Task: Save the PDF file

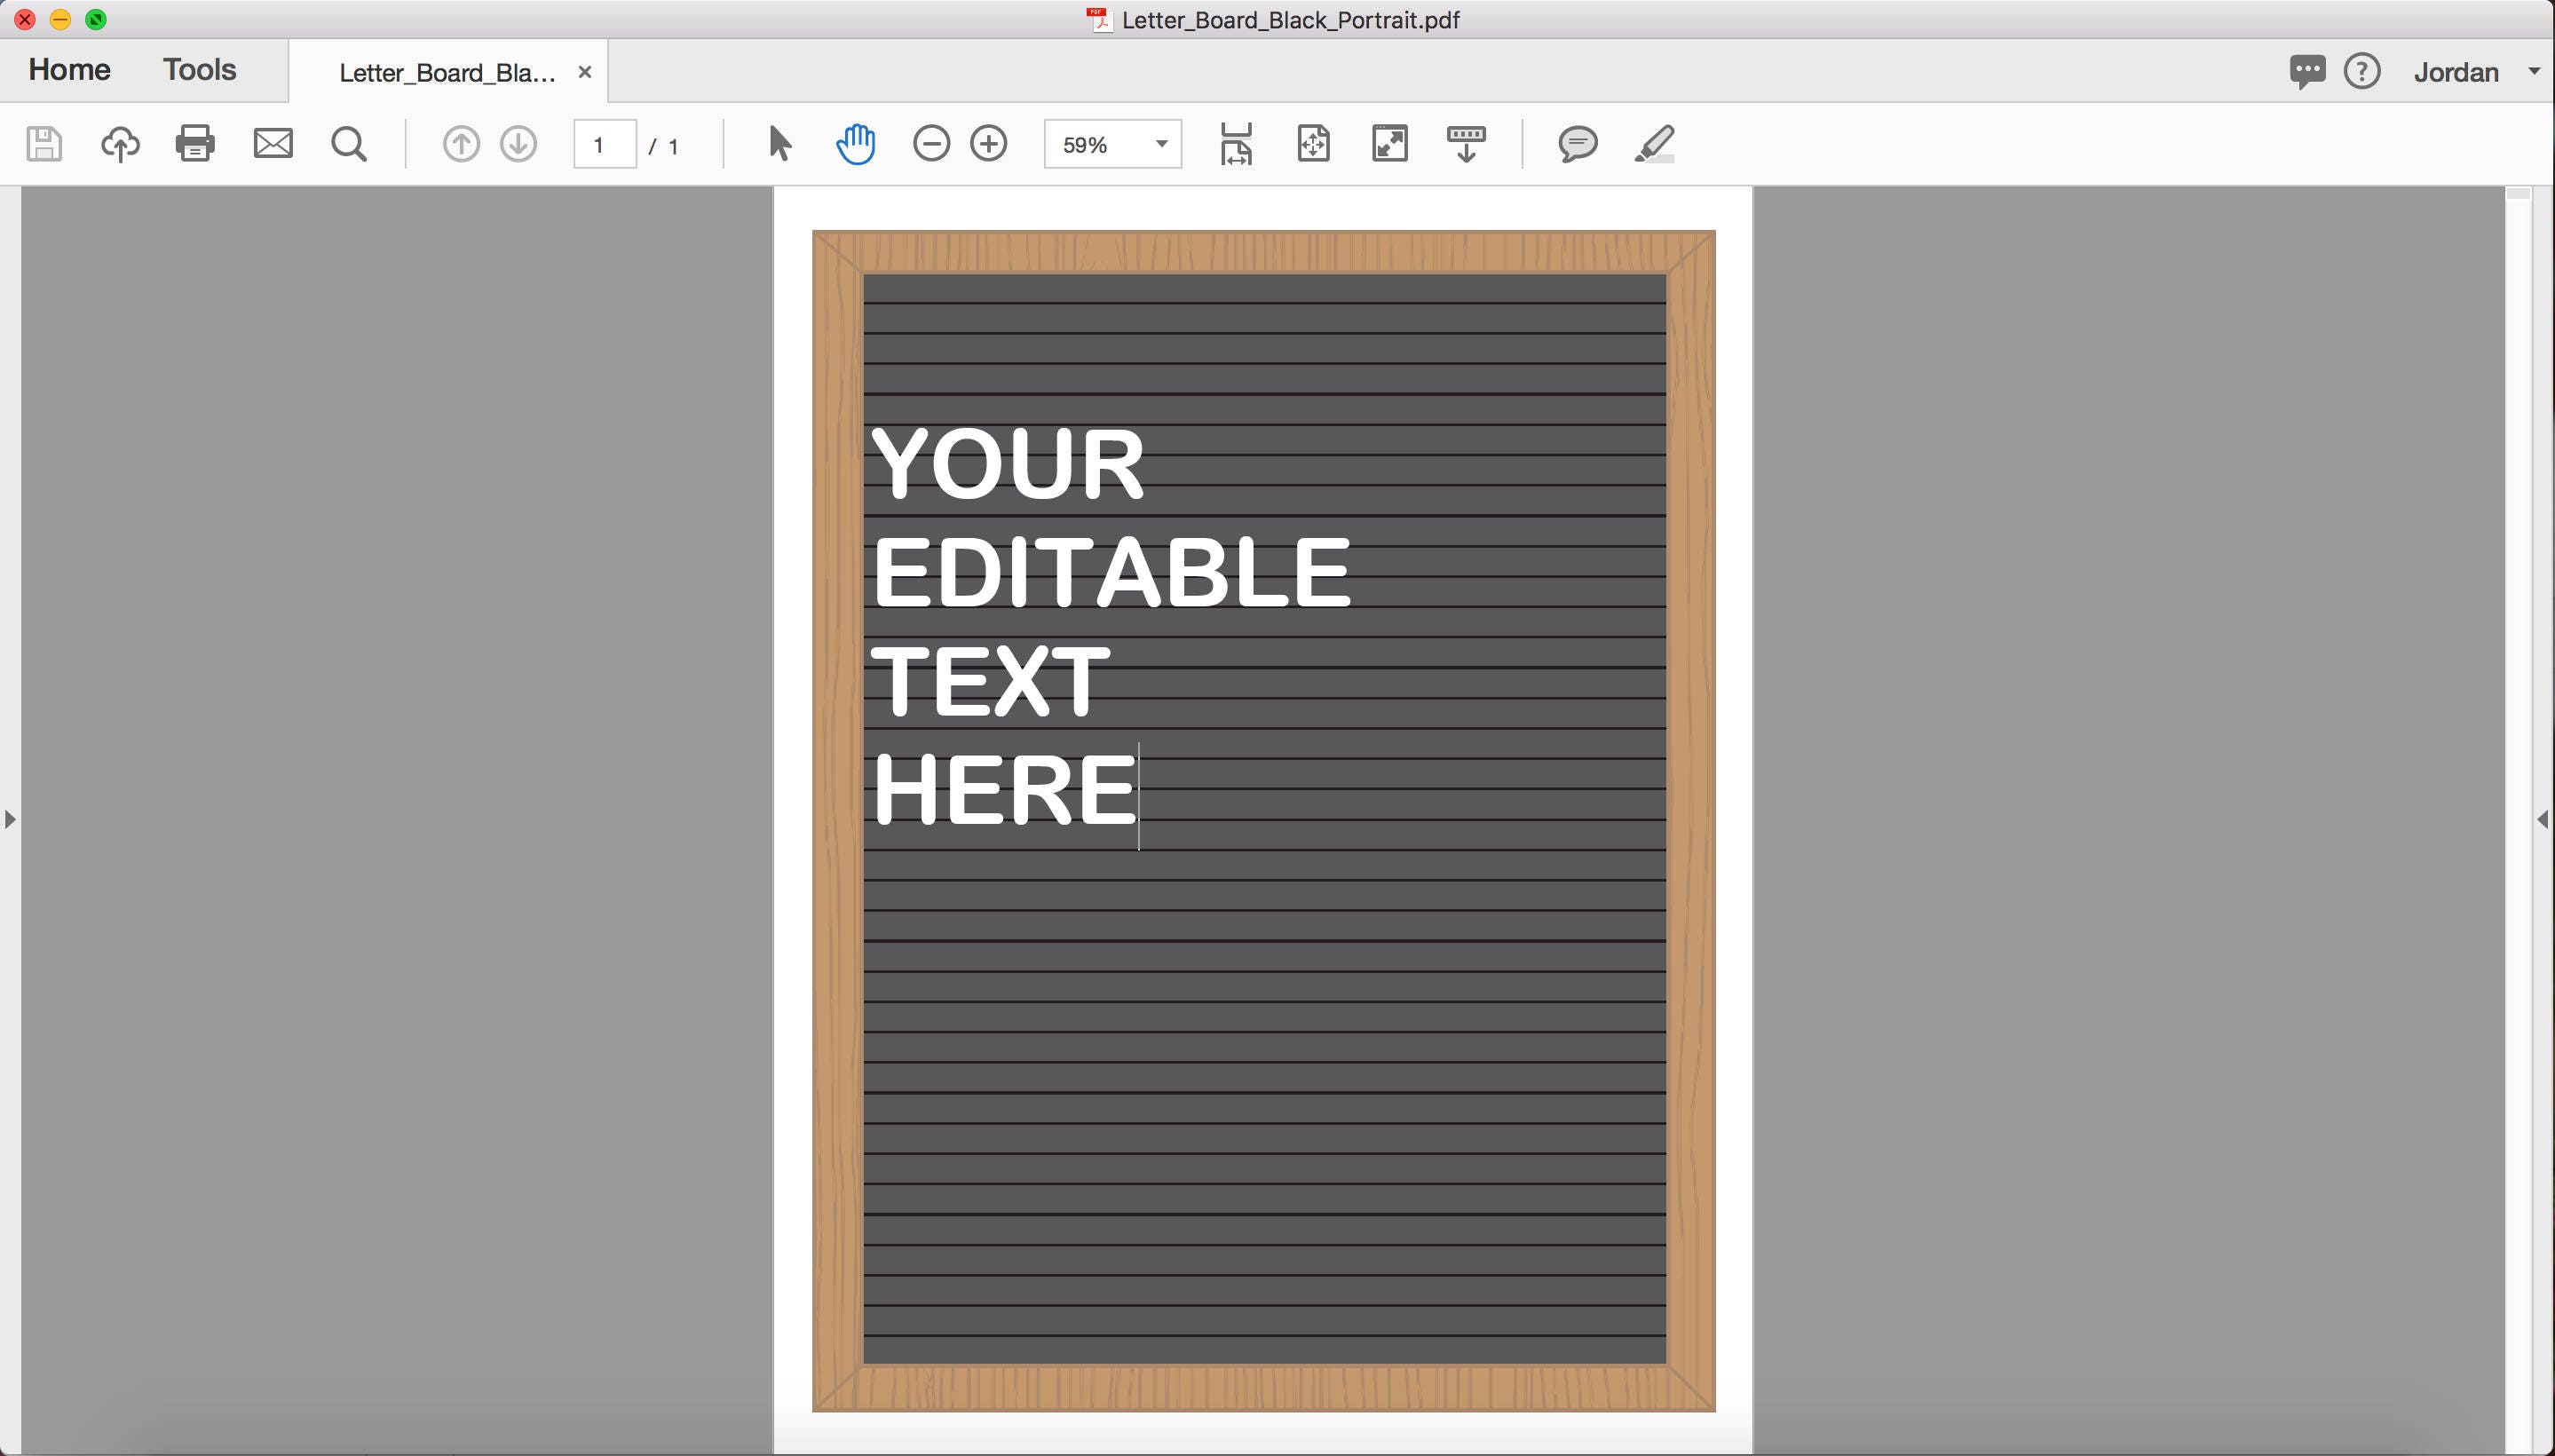Action: point(43,144)
